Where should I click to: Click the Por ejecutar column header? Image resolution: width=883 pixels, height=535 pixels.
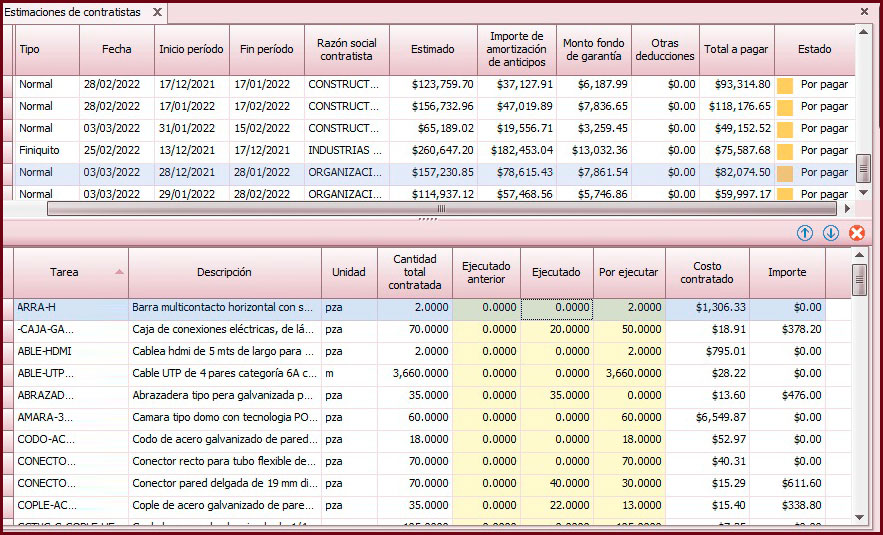tap(629, 273)
